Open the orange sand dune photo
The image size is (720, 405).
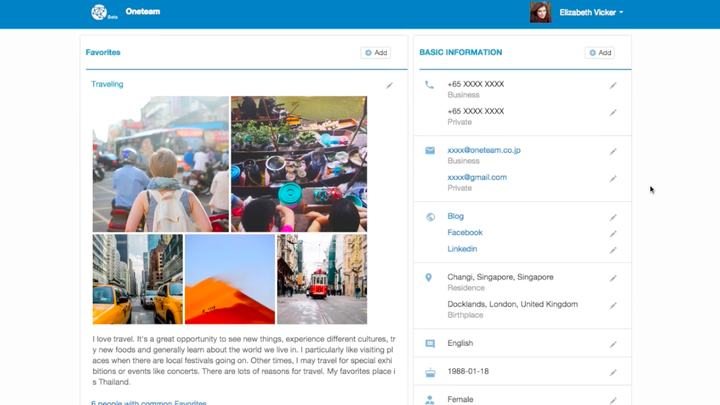(x=230, y=279)
